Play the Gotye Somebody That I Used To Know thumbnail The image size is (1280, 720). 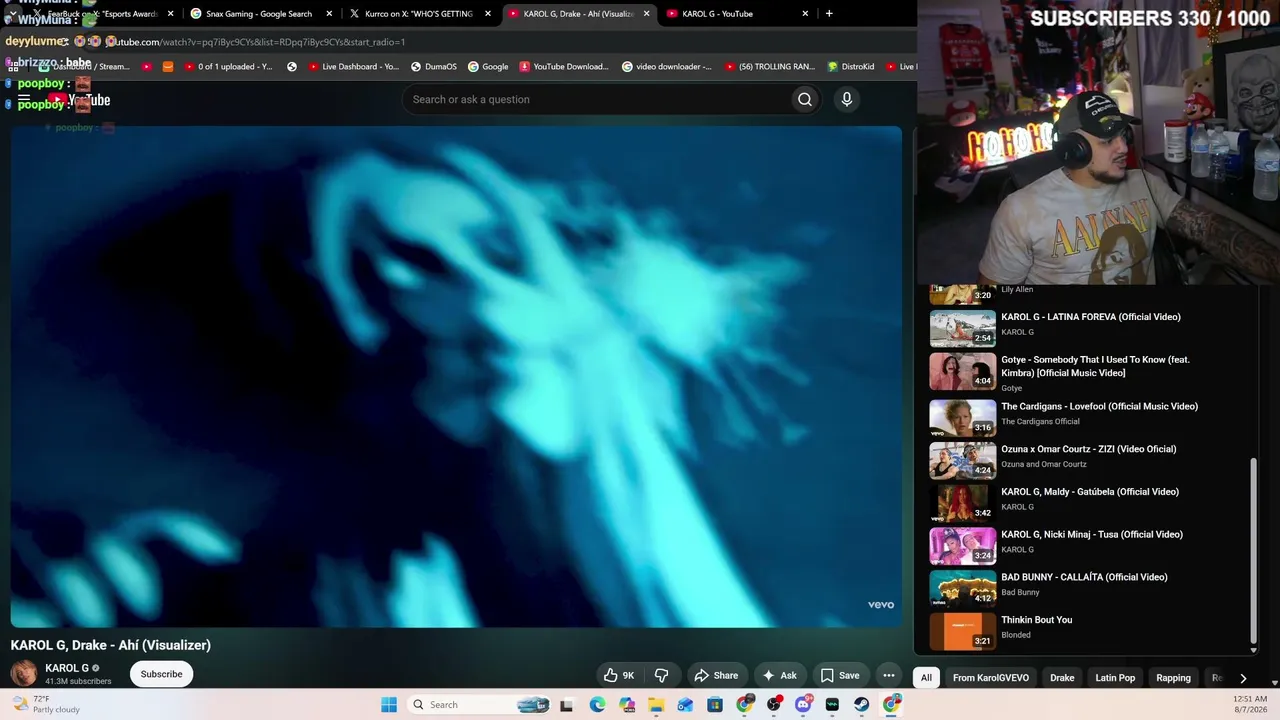click(963, 371)
